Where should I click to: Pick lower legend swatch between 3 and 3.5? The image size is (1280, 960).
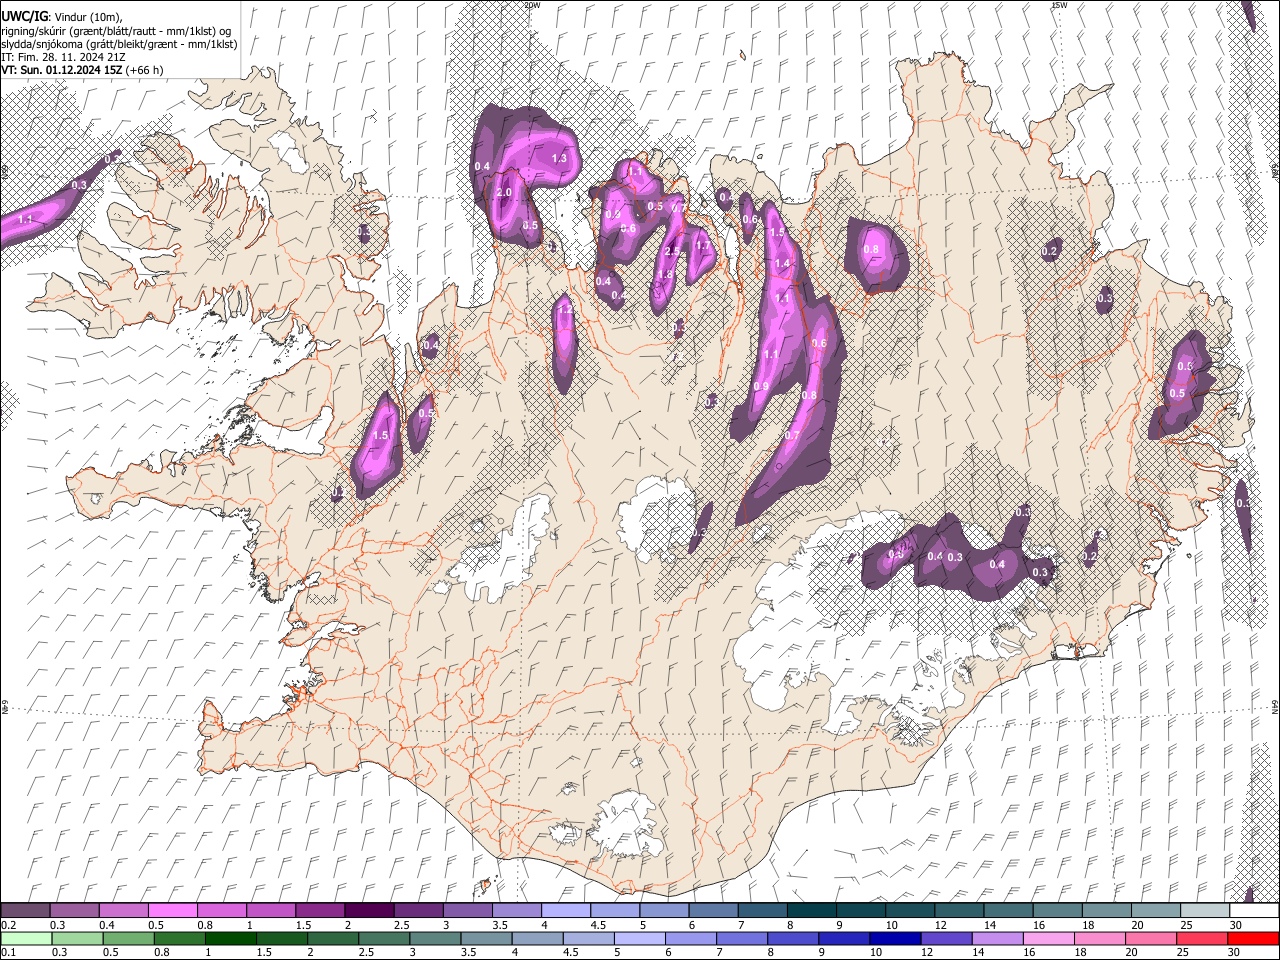pyautogui.click(x=436, y=939)
